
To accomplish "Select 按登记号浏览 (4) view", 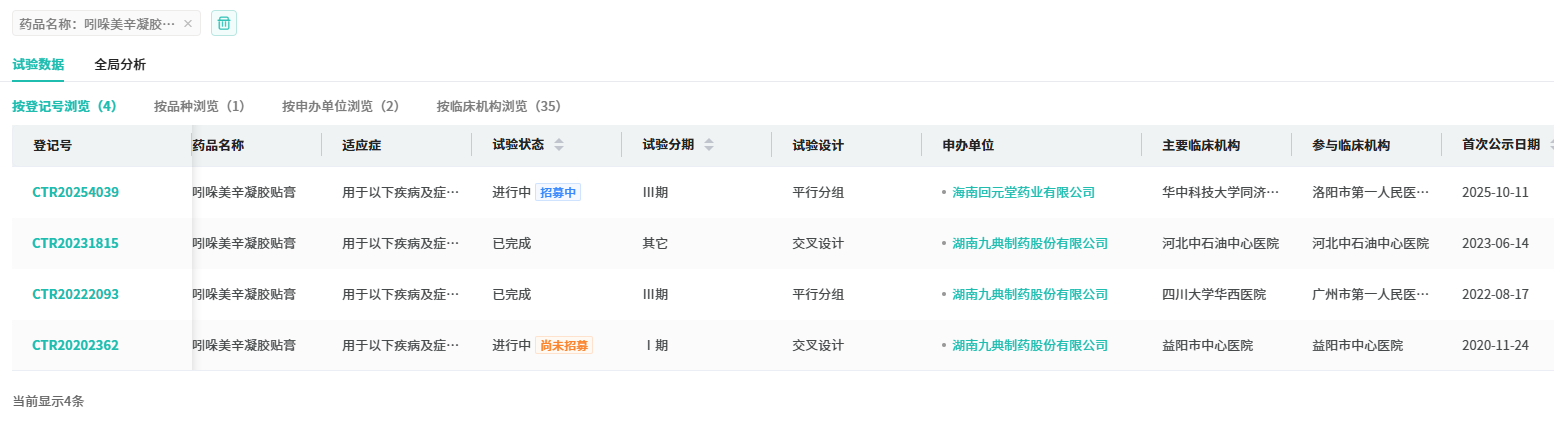I will tap(64, 106).
